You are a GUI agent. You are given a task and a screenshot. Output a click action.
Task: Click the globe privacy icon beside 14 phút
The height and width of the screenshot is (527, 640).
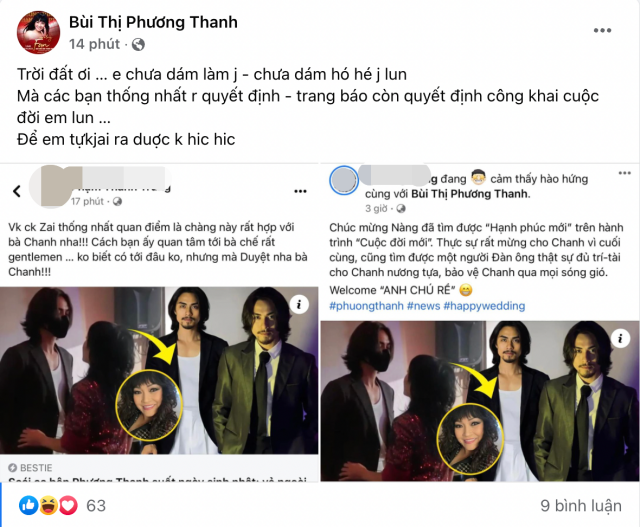pyautogui.click(x=138, y=44)
